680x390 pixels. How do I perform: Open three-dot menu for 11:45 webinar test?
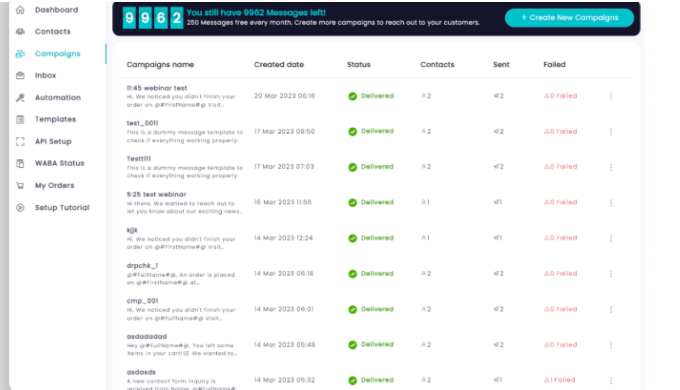point(611,96)
